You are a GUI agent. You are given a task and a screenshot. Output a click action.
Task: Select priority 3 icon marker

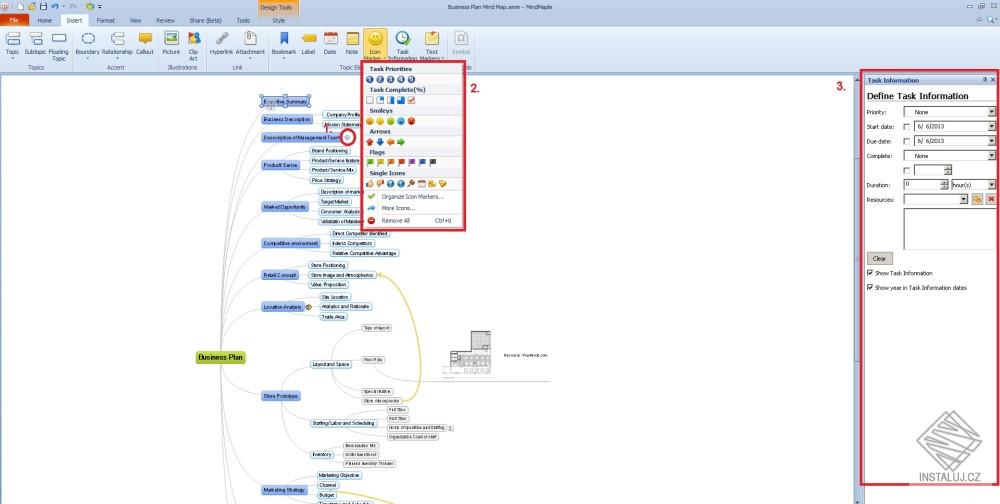click(390, 80)
